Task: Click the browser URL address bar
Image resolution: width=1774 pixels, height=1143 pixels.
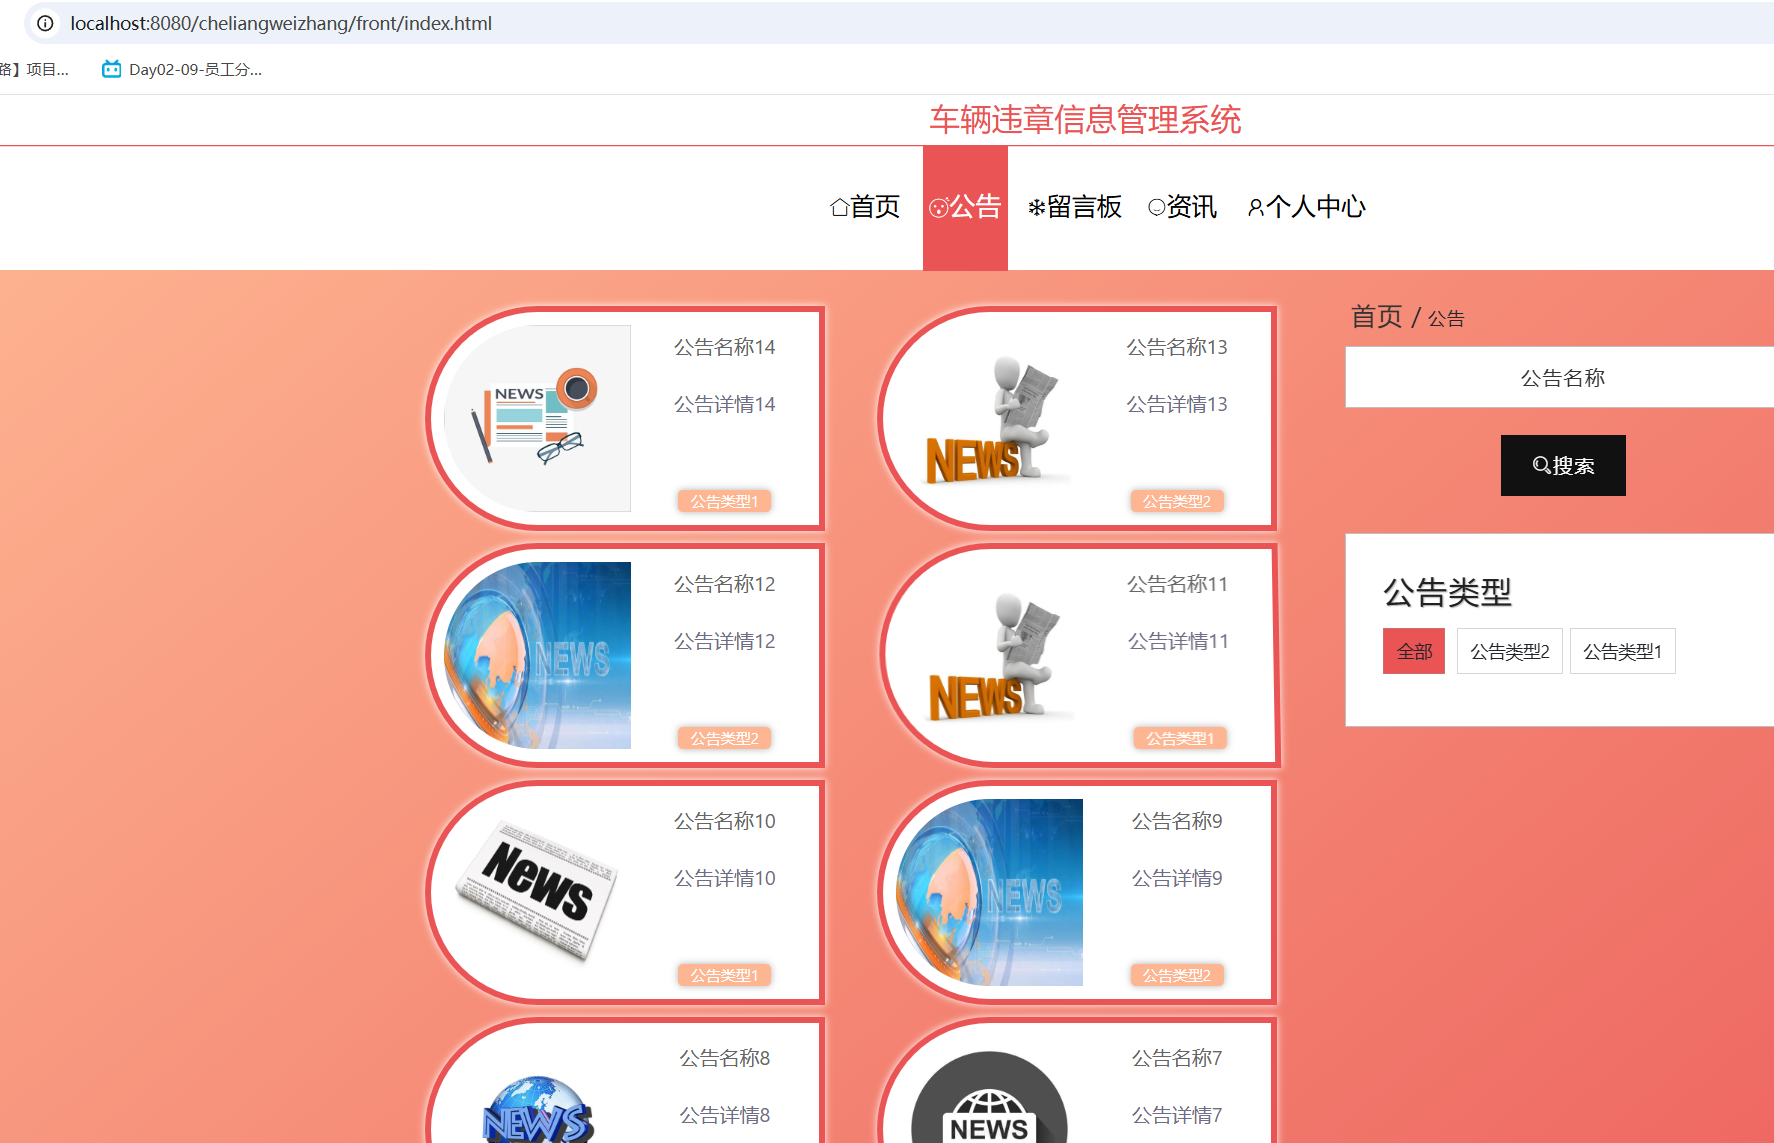Action: (900, 23)
